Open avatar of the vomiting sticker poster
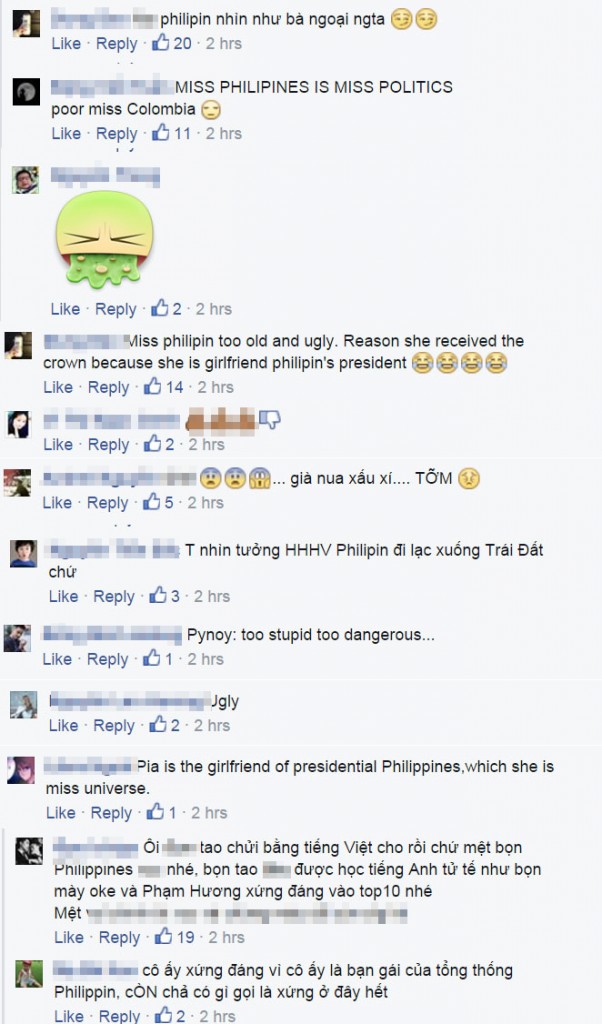The image size is (602, 1024). (x=25, y=180)
